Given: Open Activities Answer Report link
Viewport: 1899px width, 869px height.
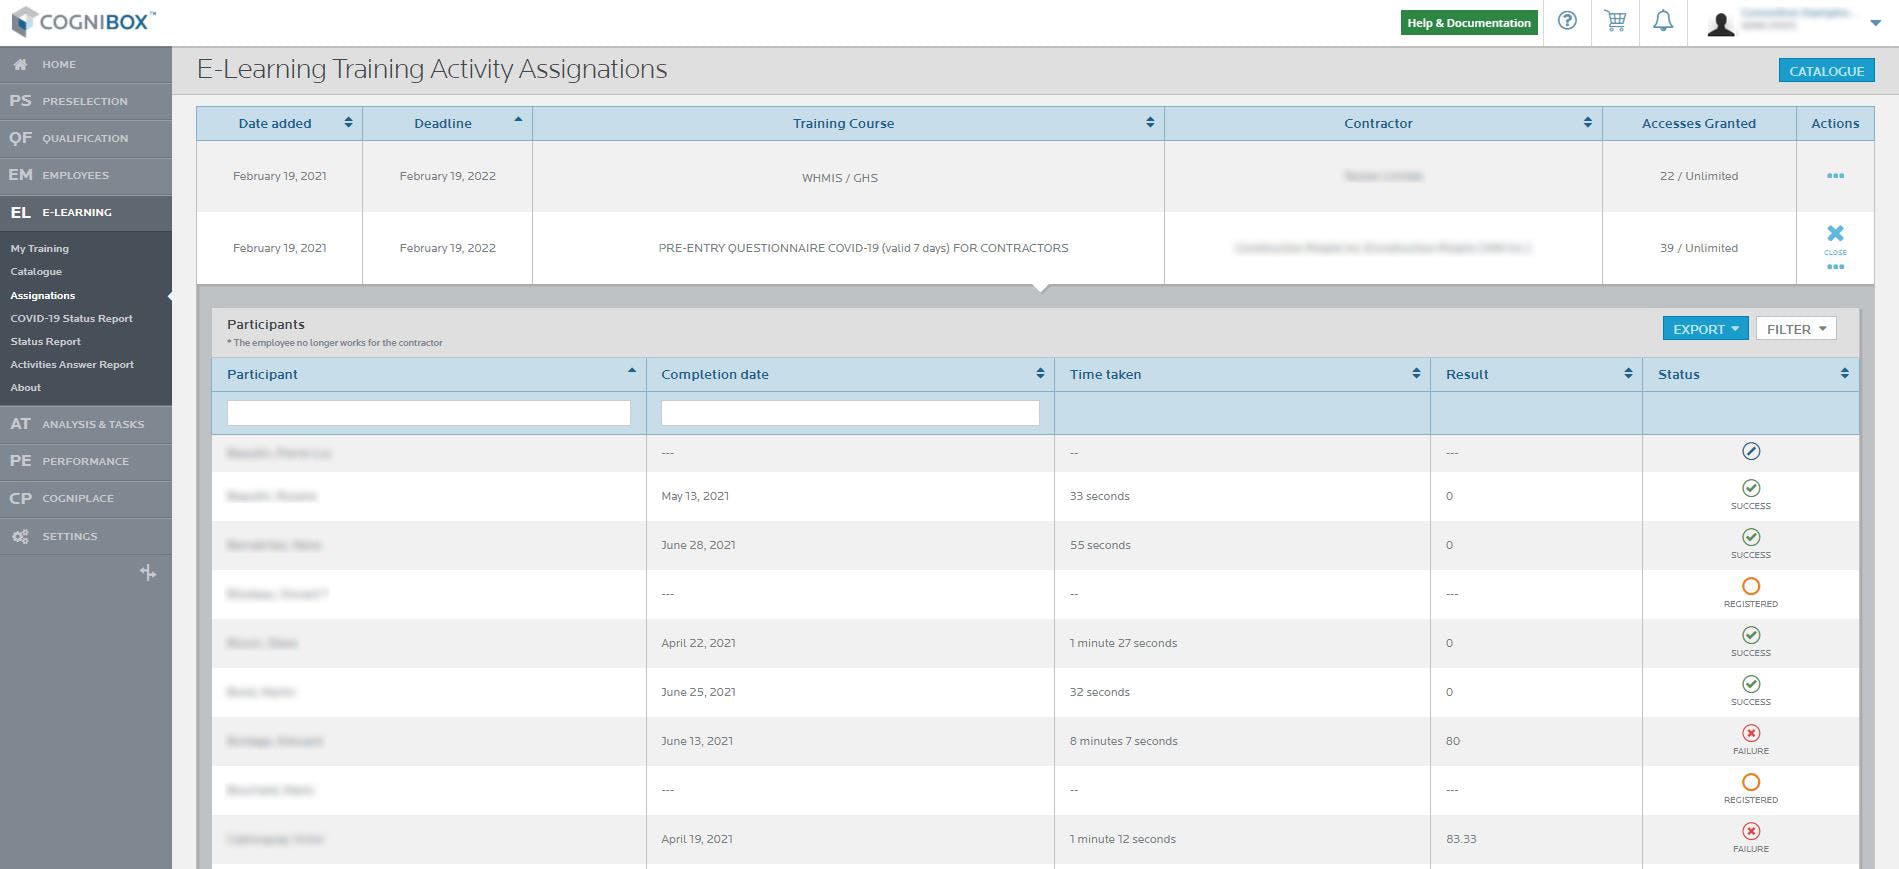Looking at the screenshot, I should [72, 365].
